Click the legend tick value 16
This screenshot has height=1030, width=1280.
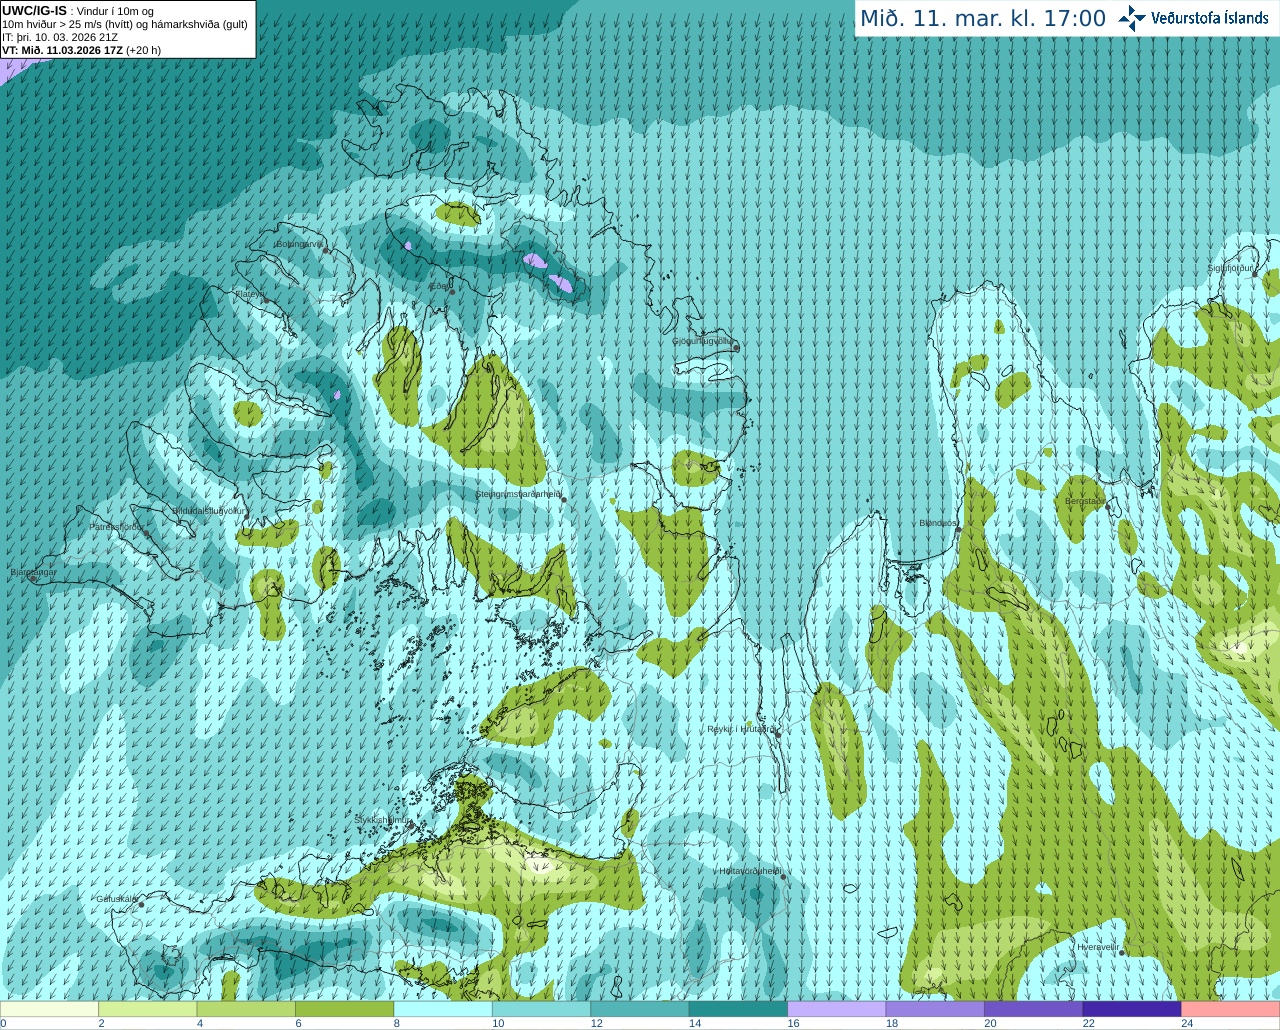click(x=793, y=1023)
